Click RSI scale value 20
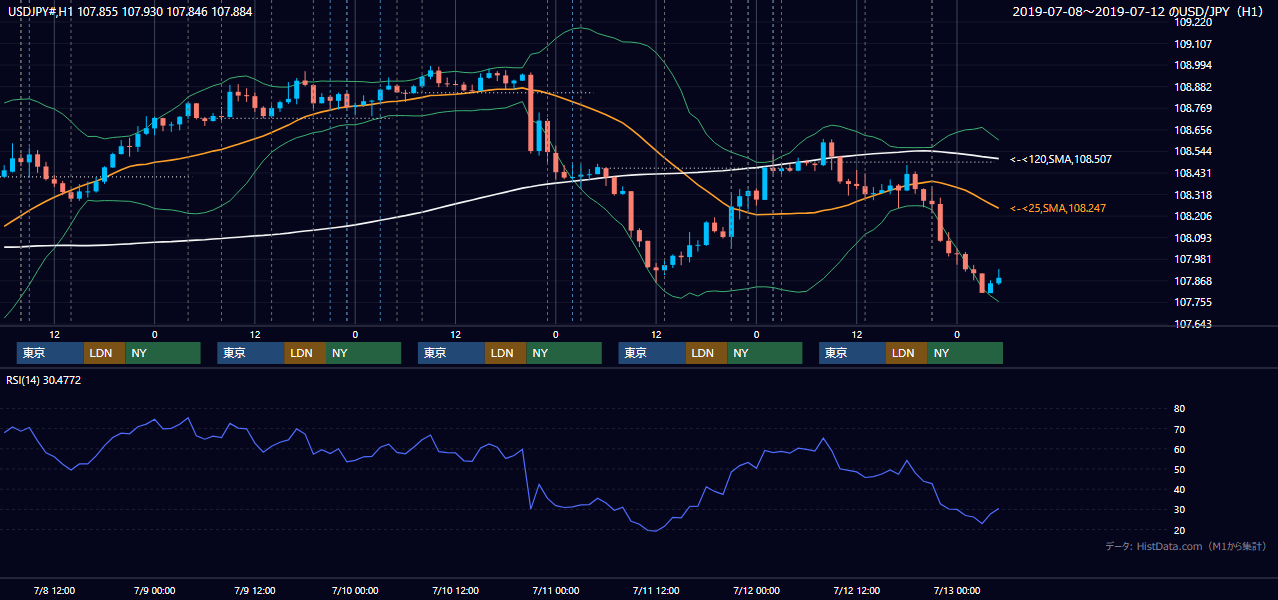Image resolution: width=1278 pixels, height=600 pixels. [1179, 530]
